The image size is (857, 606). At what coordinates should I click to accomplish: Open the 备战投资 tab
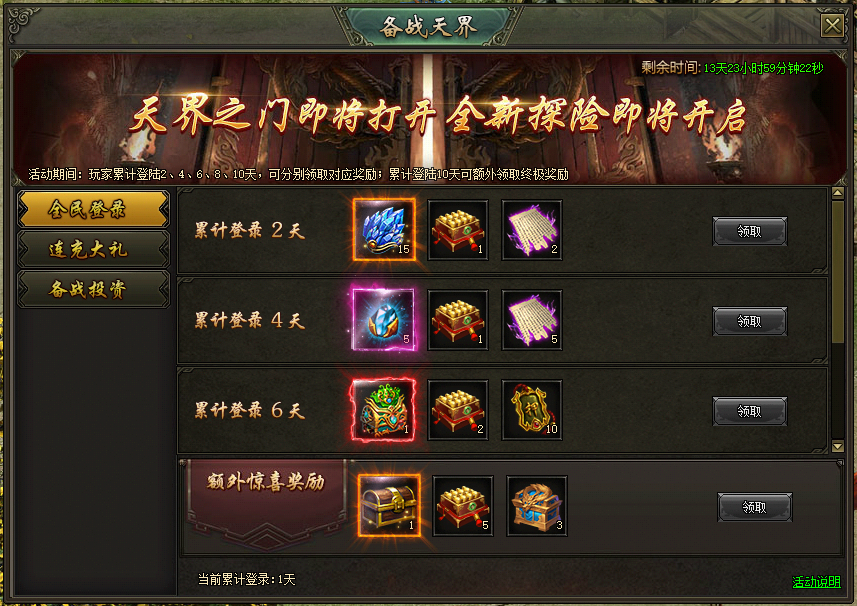[x=93, y=289]
